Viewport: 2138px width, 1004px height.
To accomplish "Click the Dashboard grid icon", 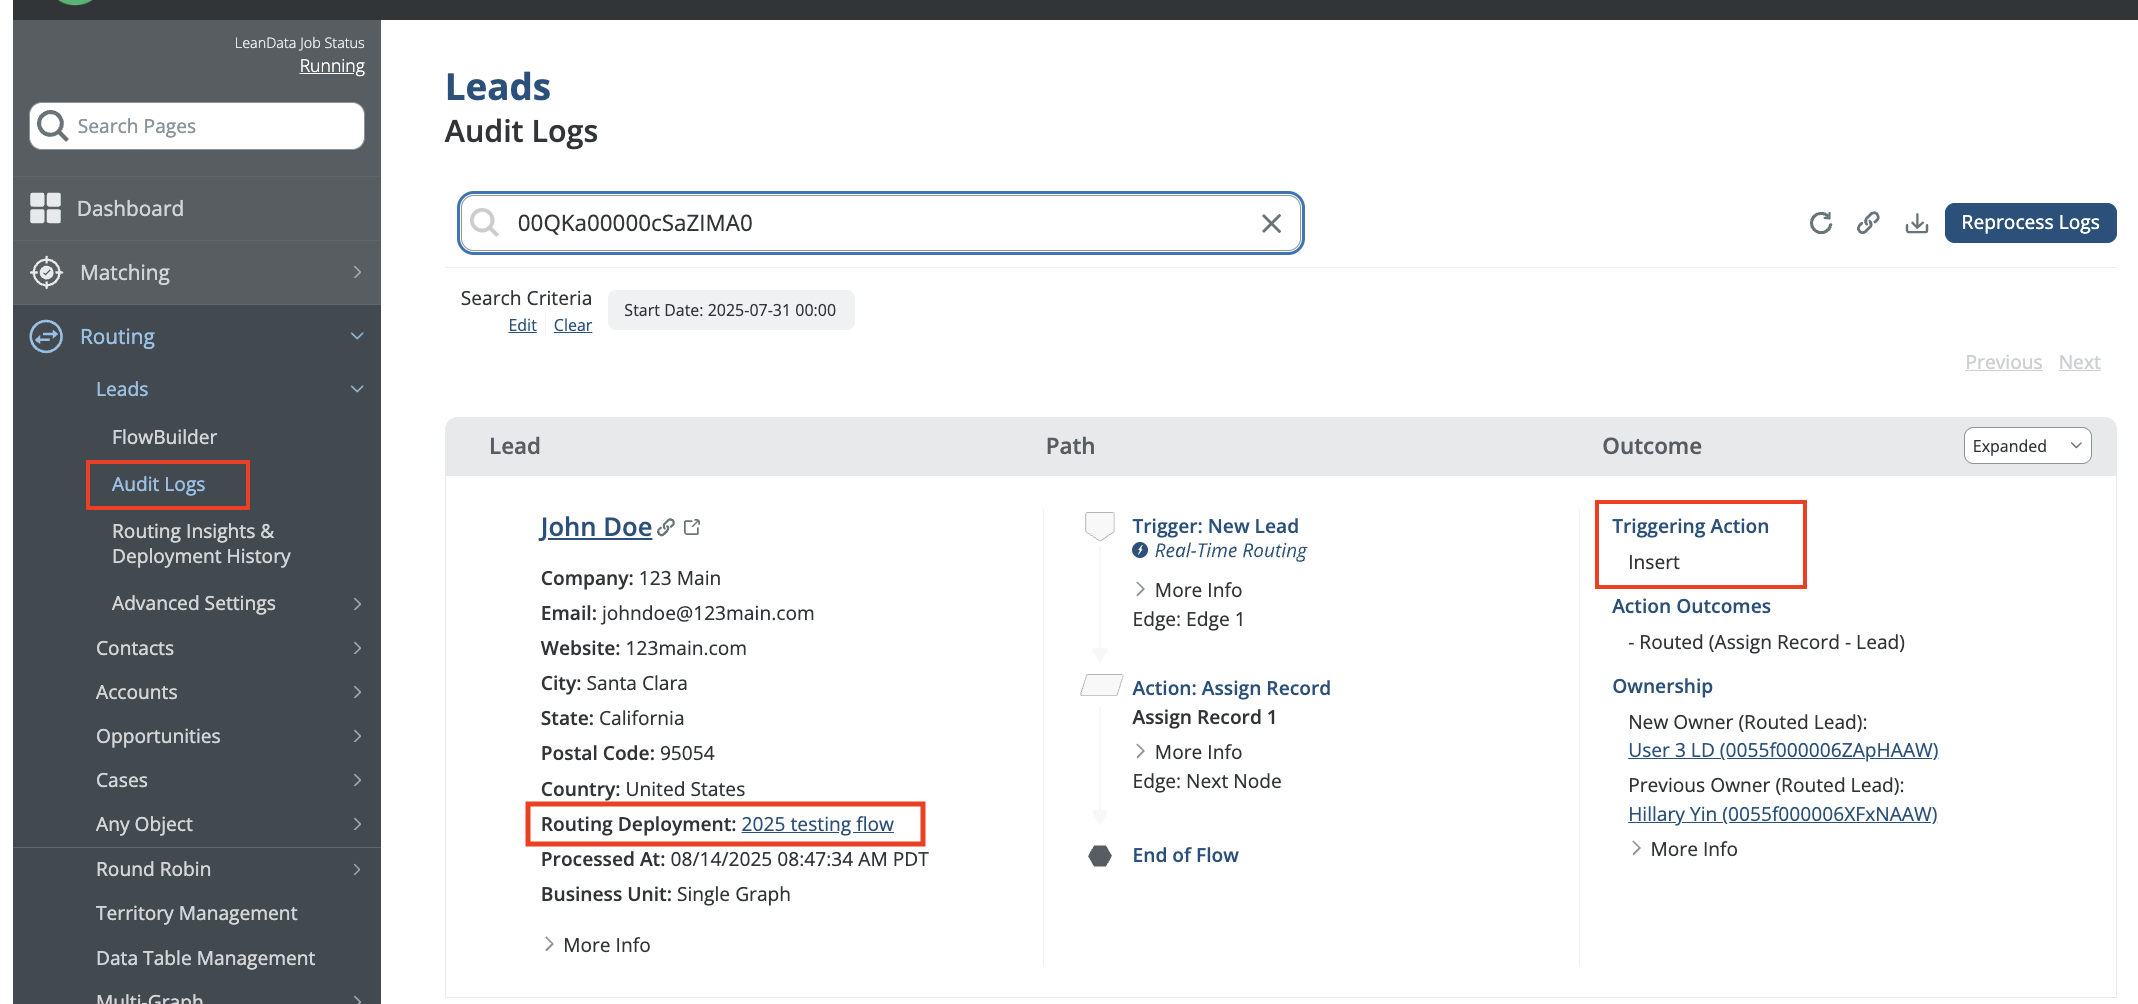I will point(46,208).
